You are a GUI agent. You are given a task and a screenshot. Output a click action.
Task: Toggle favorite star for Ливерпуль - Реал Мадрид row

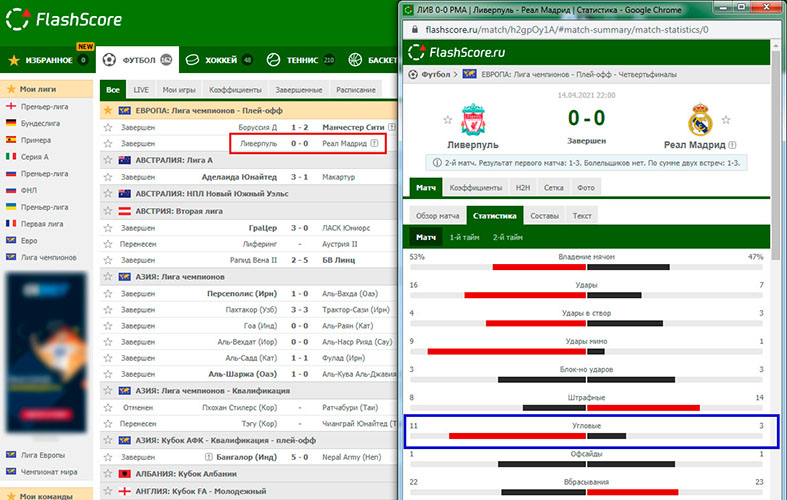107,144
